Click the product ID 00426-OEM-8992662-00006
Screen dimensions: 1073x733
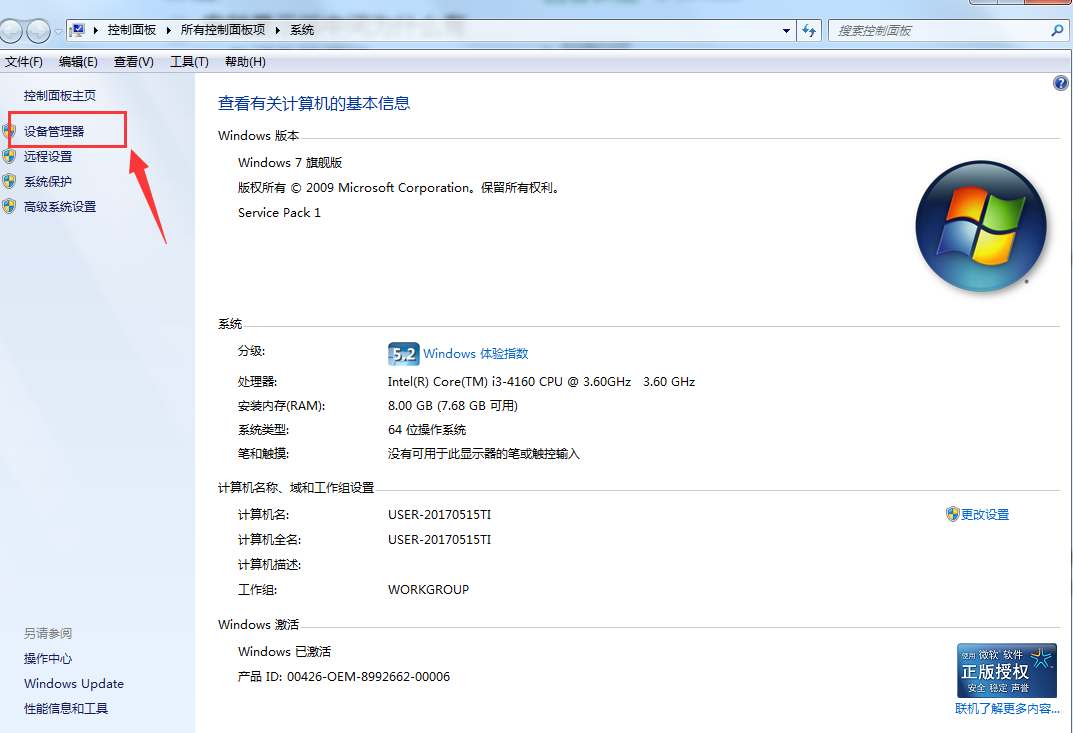coord(368,677)
